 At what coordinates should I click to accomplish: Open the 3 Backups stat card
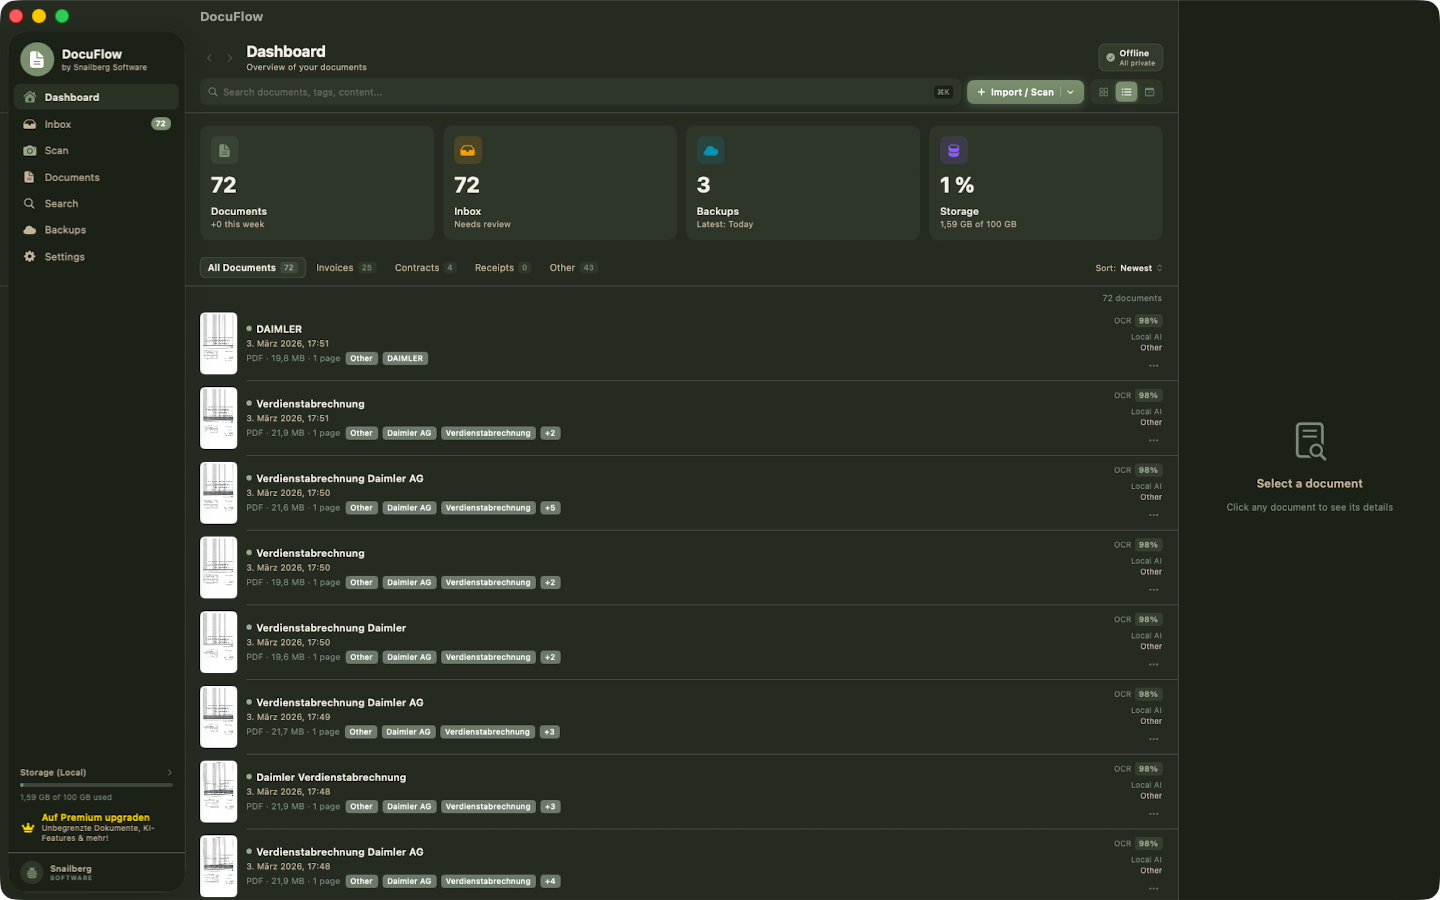tap(803, 182)
